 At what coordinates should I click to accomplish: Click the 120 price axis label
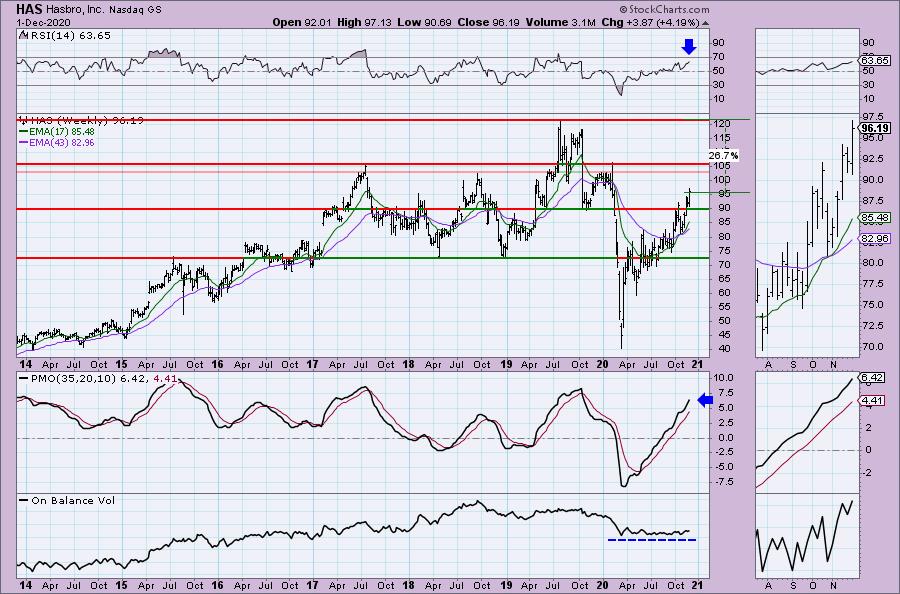721,124
